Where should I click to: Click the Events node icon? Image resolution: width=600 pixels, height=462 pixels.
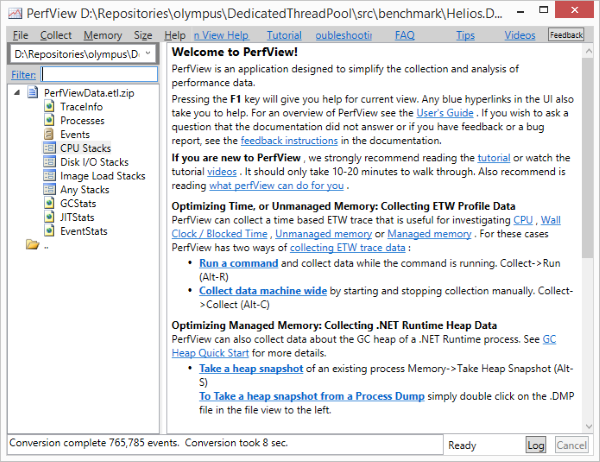click(50, 134)
